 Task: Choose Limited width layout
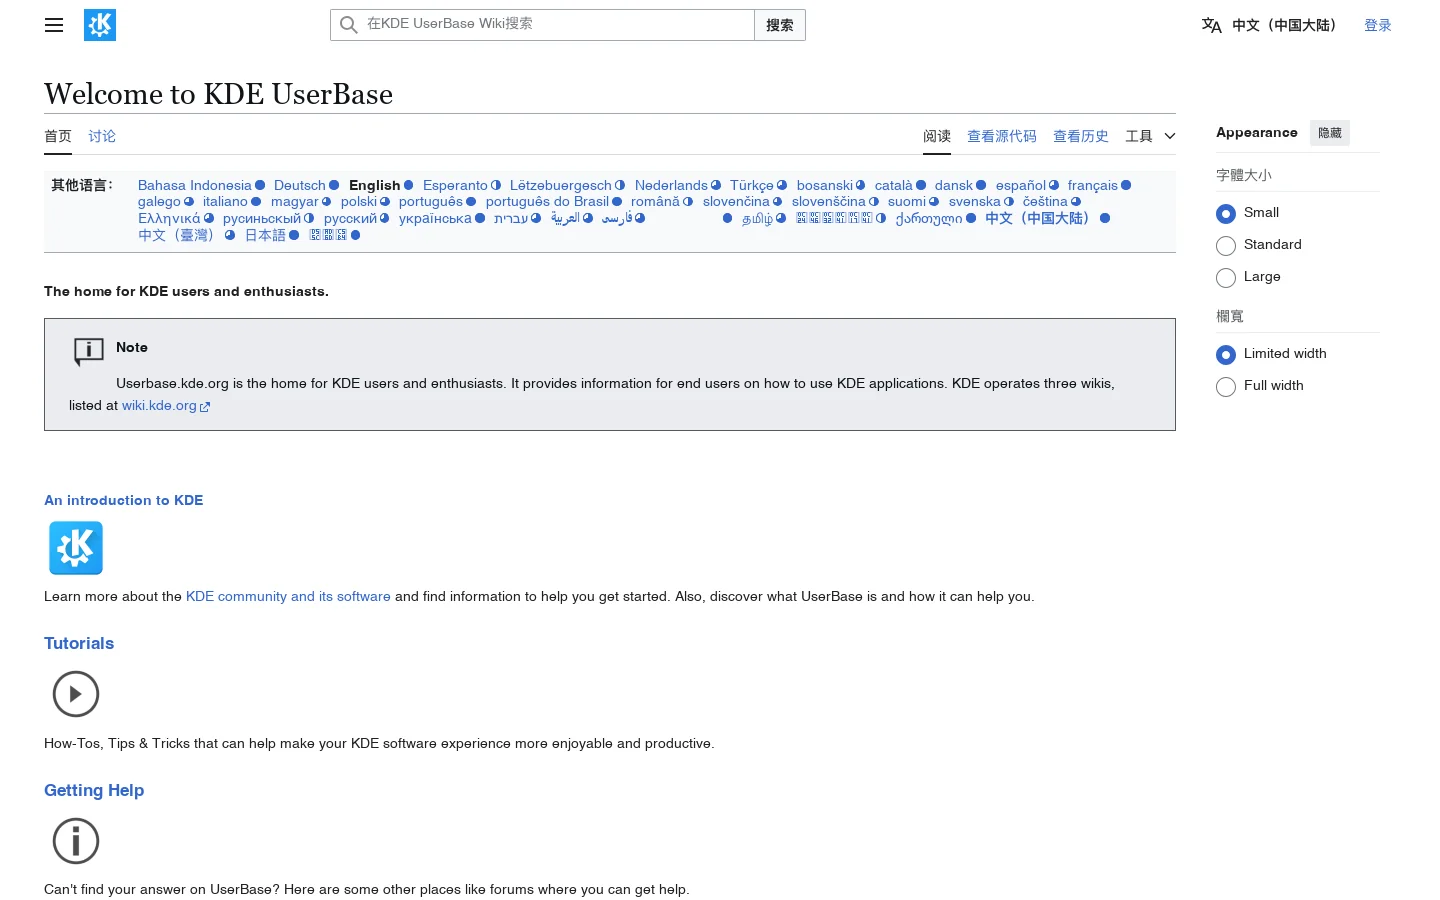tap(1226, 354)
